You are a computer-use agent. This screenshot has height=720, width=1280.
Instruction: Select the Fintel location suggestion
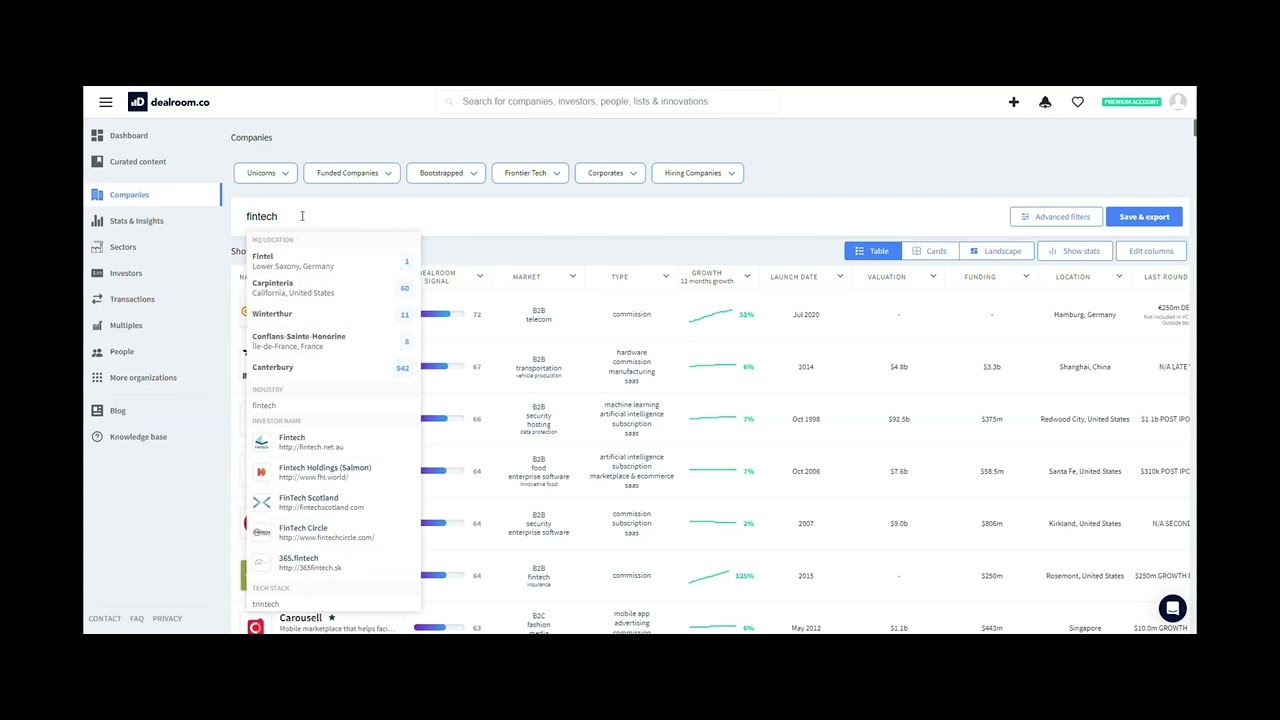point(332,261)
